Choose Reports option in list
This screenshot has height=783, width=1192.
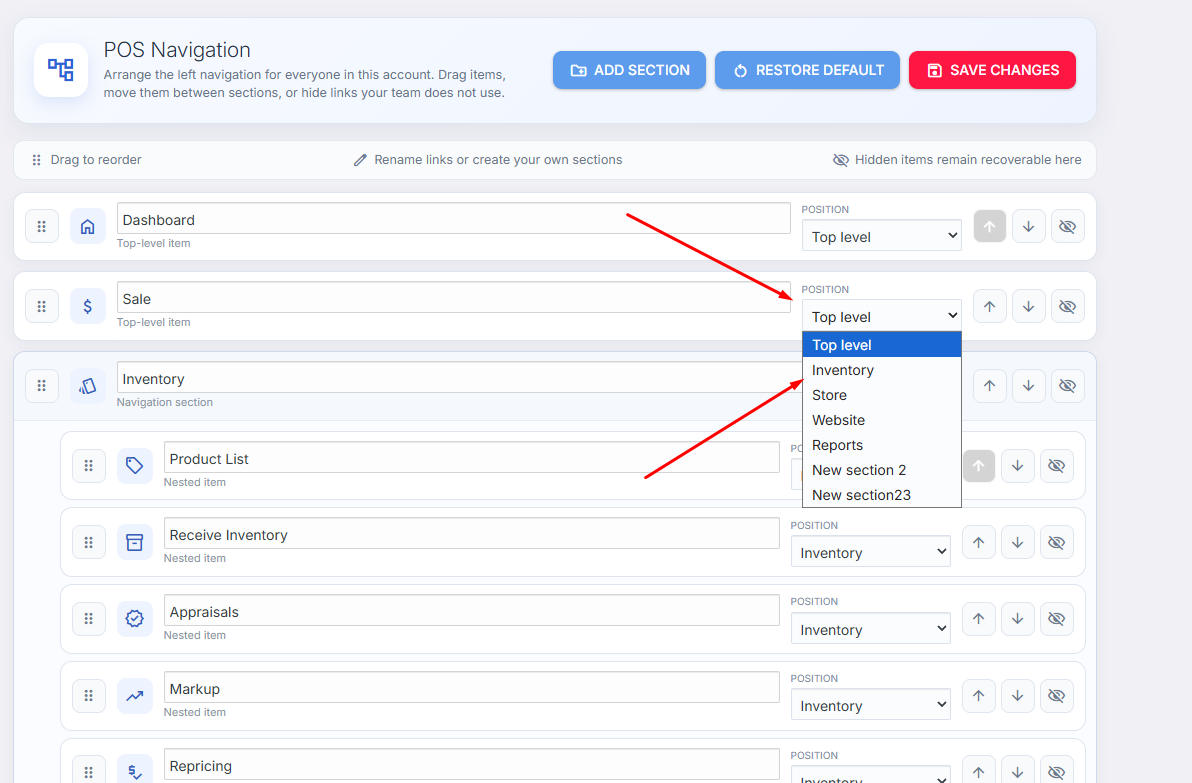pos(882,445)
